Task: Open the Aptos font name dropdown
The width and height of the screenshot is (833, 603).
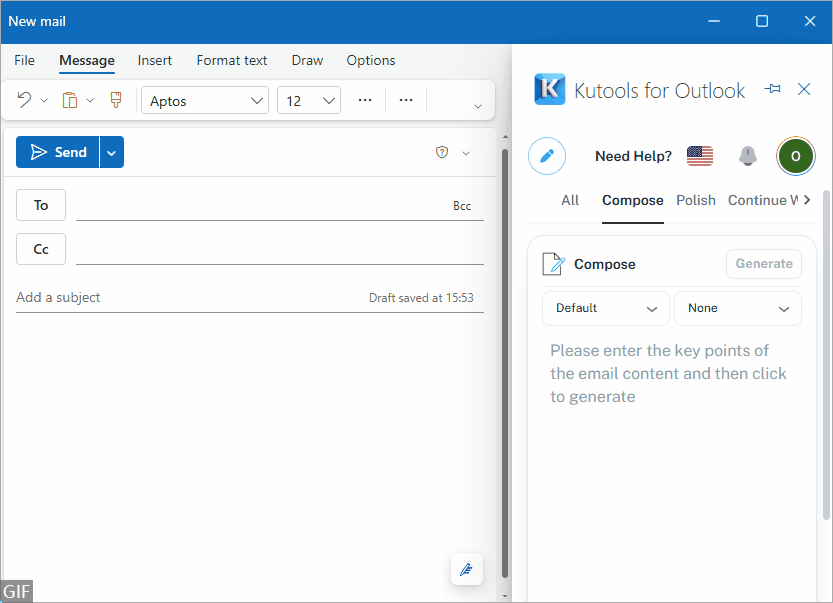Action: pos(205,101)
